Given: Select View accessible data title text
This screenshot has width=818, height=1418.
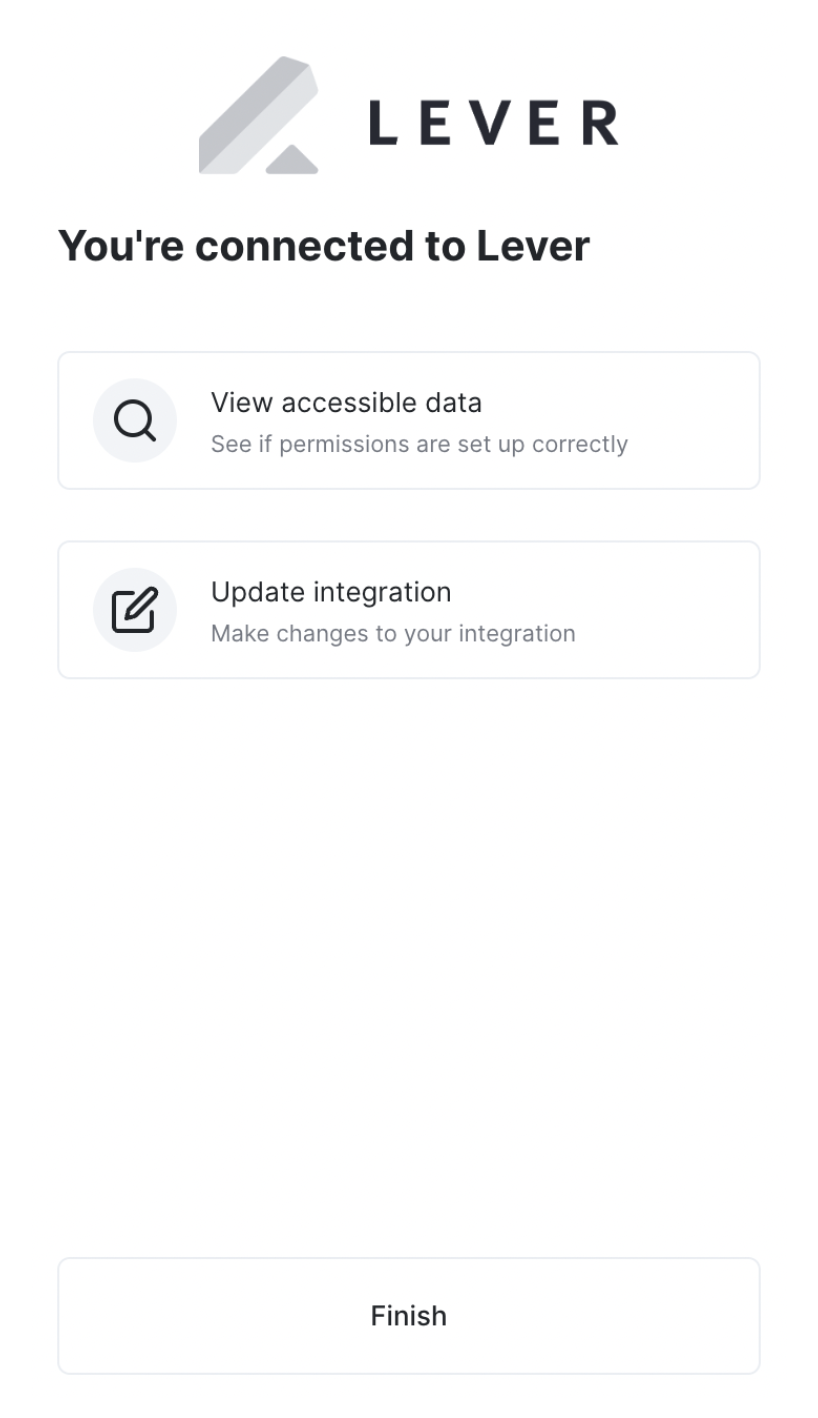Looking at the screenshot, I should (x=346, y=403).
